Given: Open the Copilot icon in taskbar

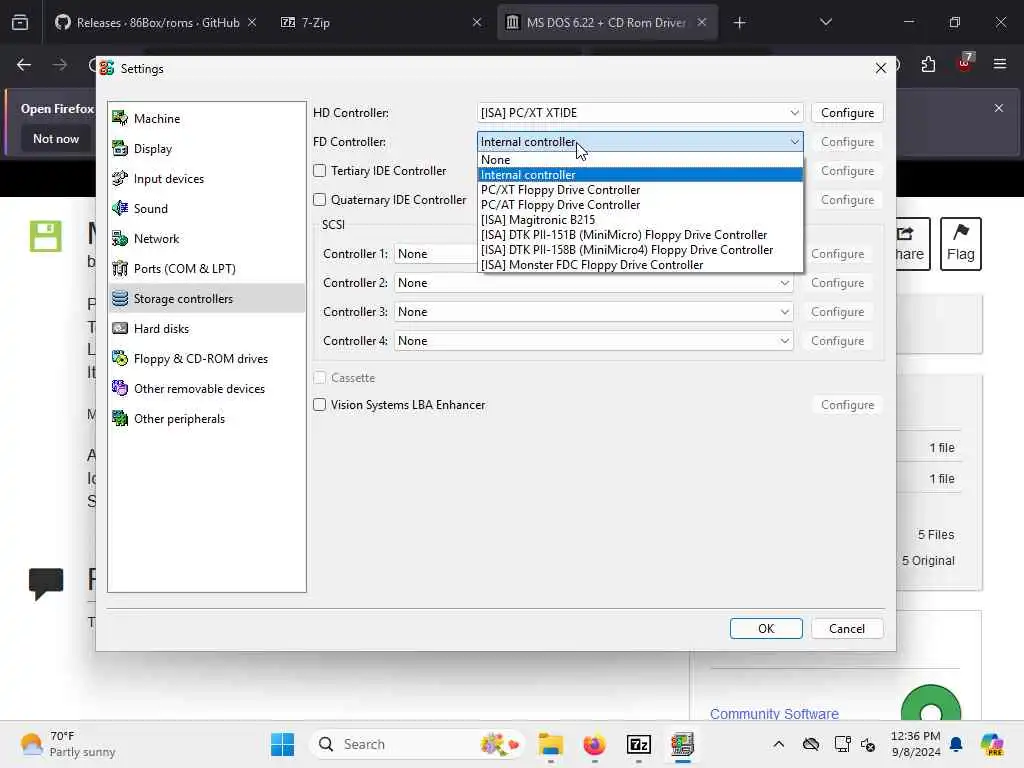Looking at the screenshot, I should coord(991,744).
